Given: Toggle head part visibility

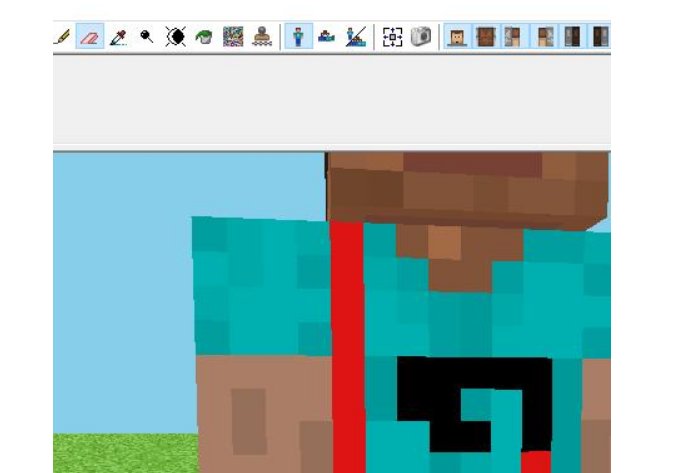Looking at the screenshot, I should pyautogui.click(x=457, y=37).
